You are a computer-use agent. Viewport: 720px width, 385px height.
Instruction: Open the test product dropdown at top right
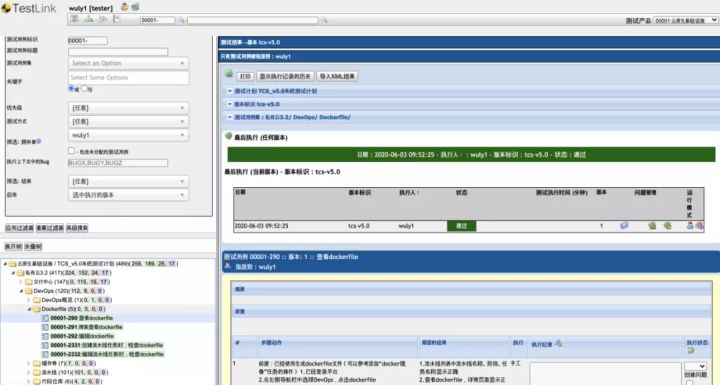(686, 20)
